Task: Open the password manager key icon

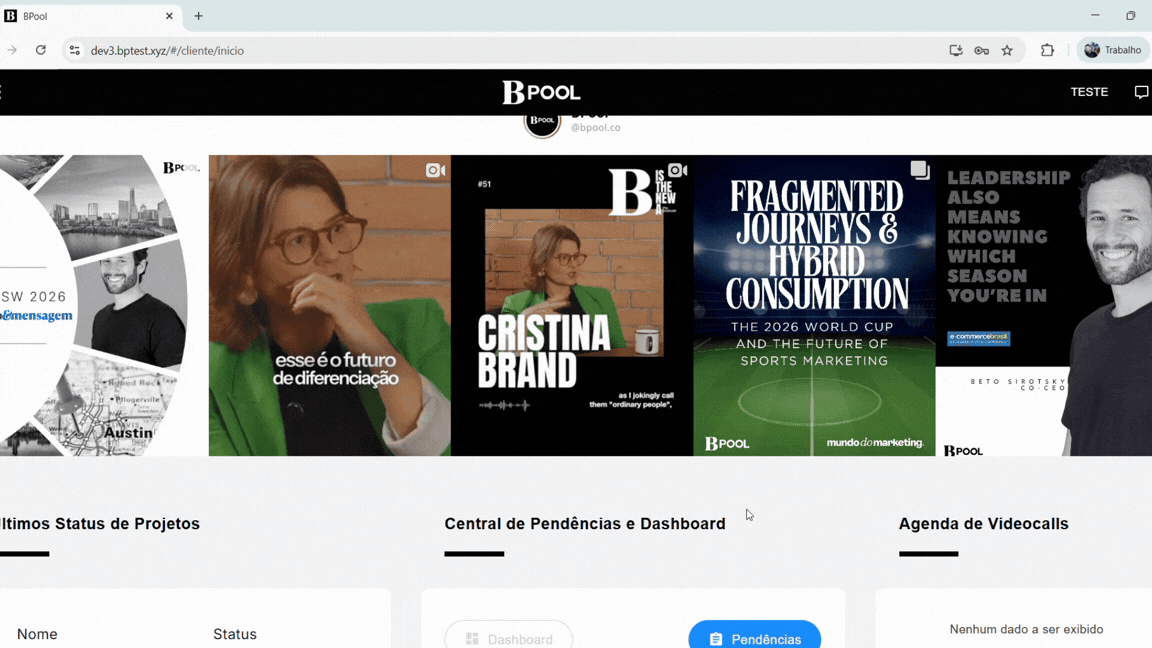Action: point(982,50)
